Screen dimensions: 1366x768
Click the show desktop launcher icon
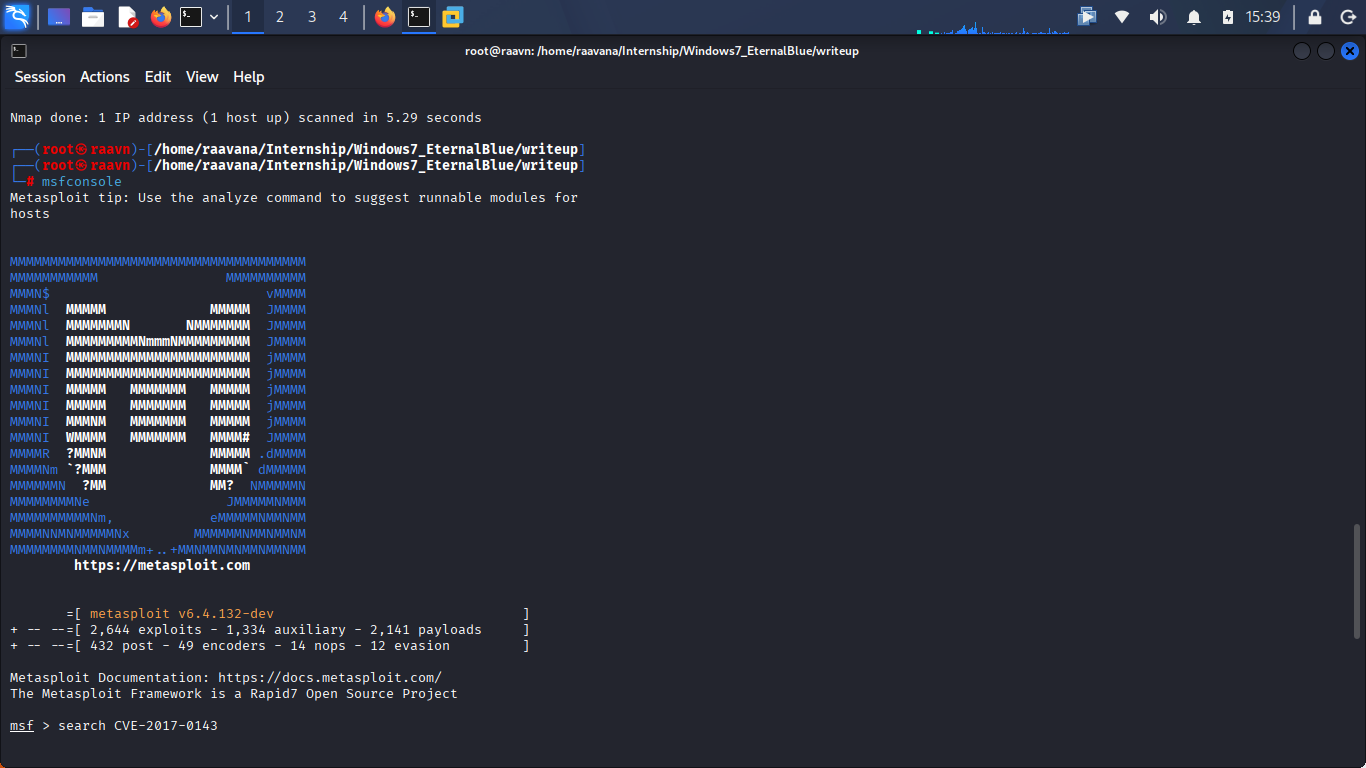pos(59,17)
